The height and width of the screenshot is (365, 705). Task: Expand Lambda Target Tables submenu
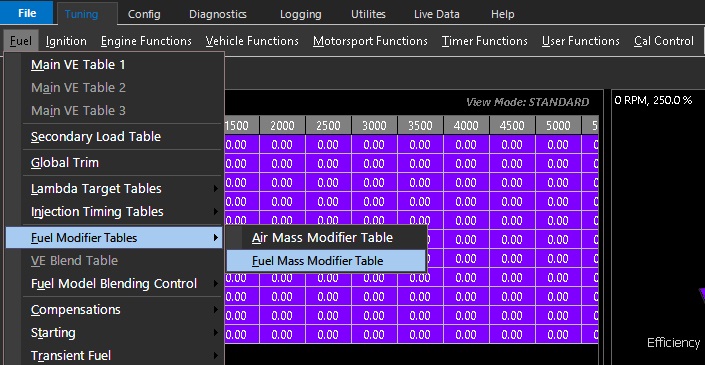(x=115, y=189)
